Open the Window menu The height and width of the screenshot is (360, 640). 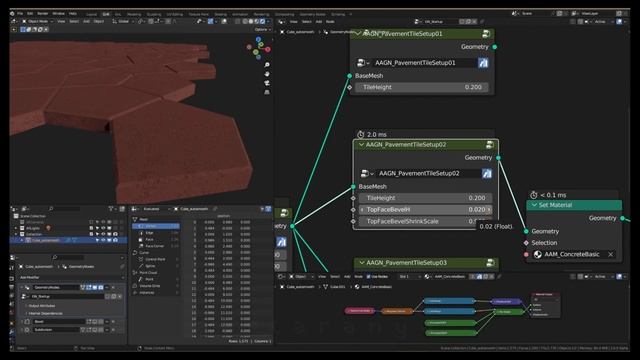click(58, 13)
